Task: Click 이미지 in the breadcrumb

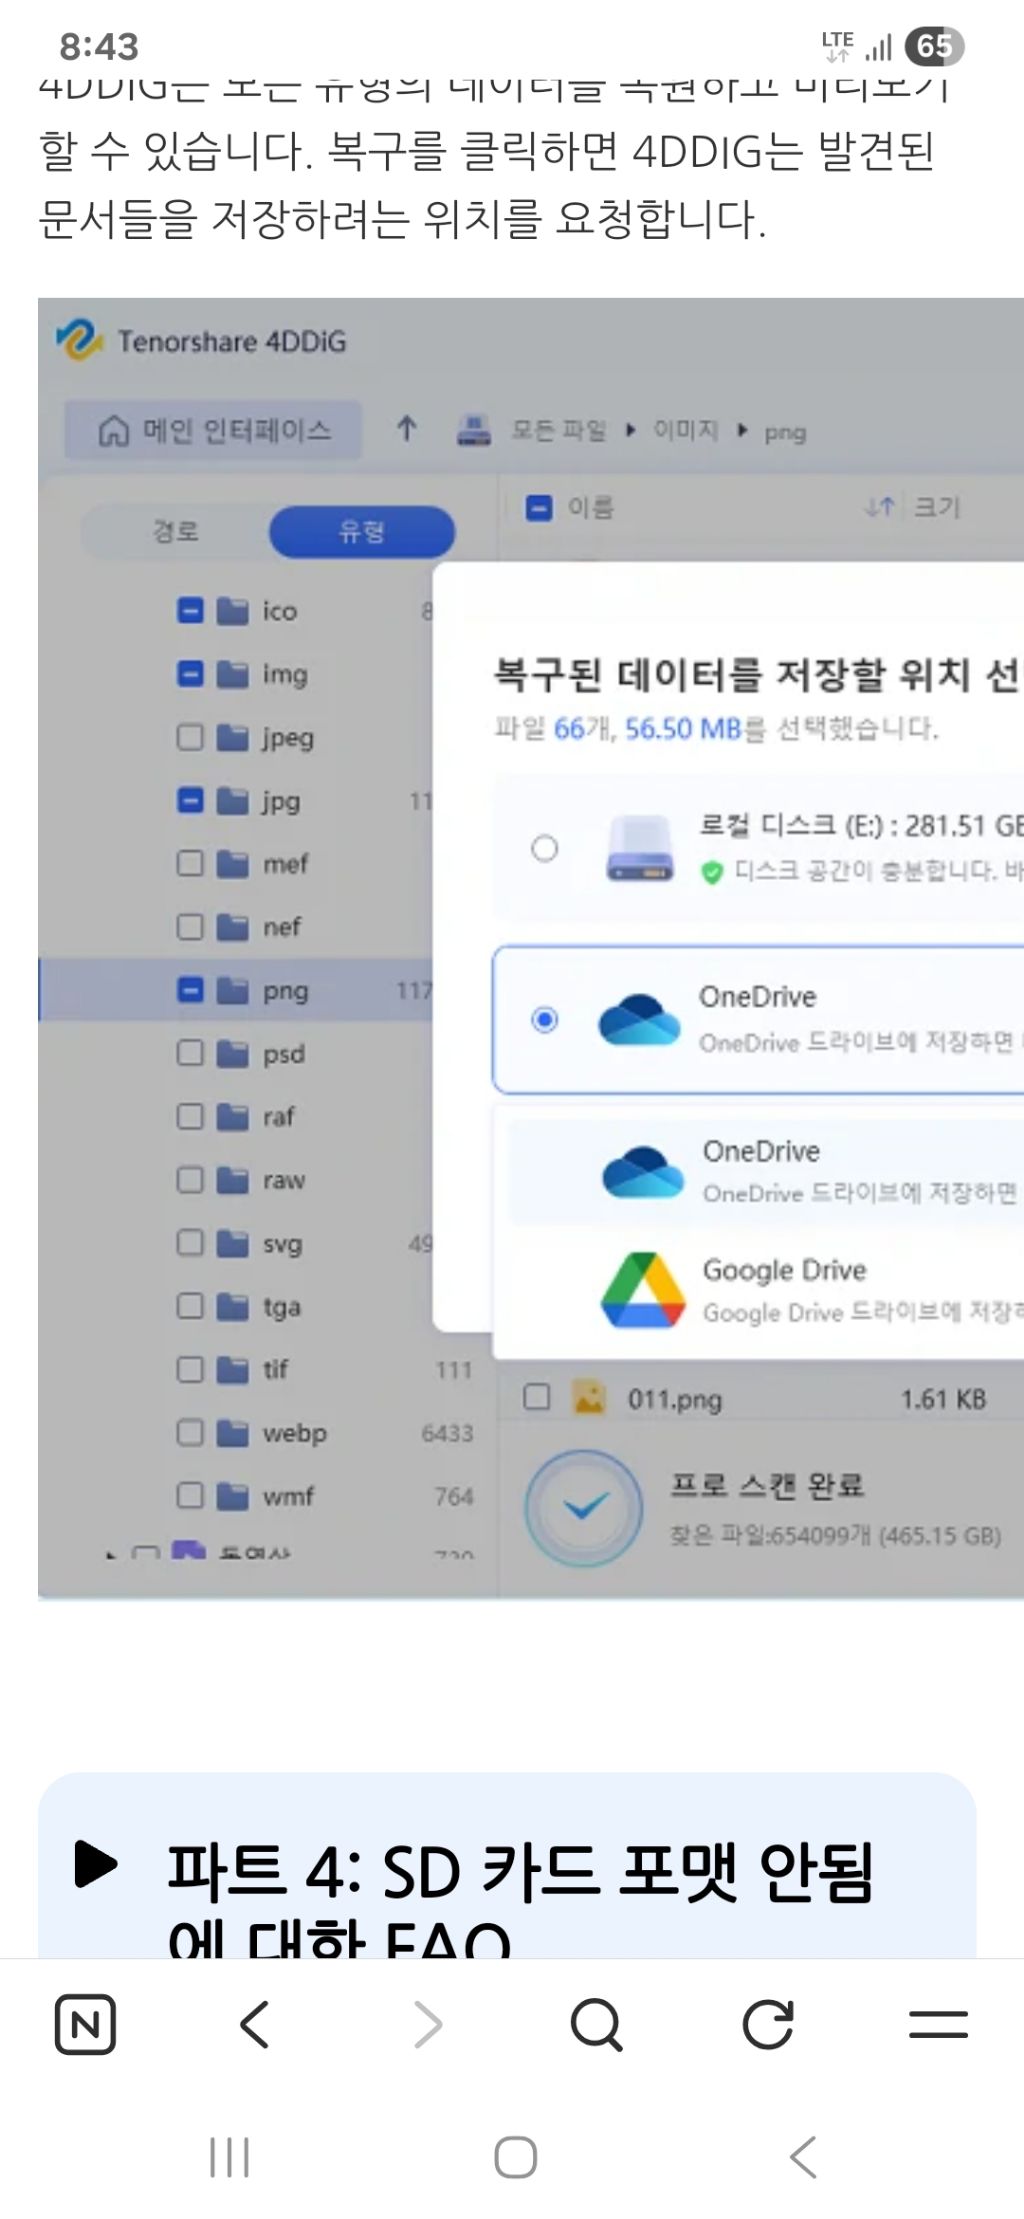Action: coord(686,431)
